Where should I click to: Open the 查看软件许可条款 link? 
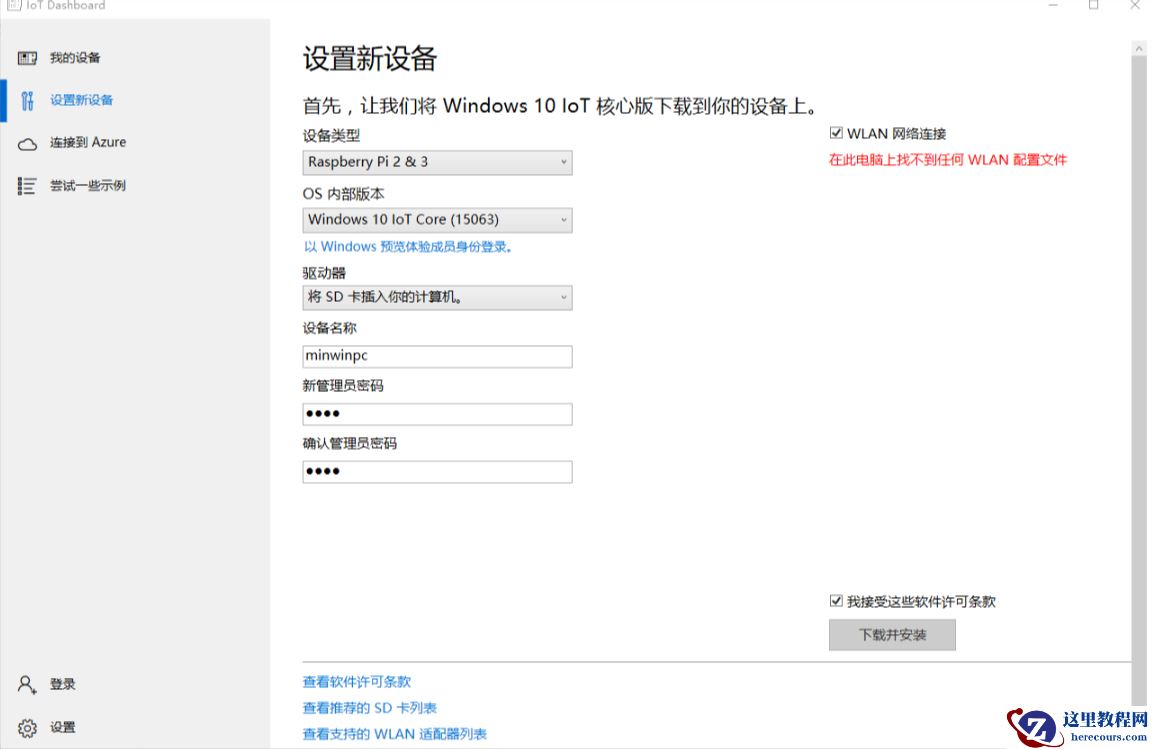[357, 682]
